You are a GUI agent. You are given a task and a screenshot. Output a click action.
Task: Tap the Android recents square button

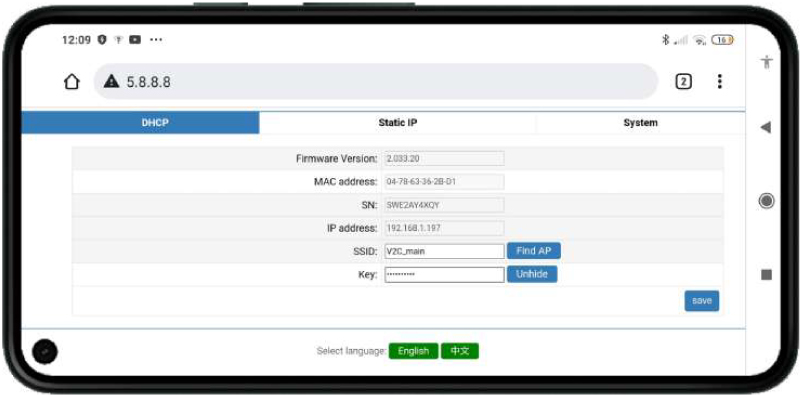click(x=766, y=275)
